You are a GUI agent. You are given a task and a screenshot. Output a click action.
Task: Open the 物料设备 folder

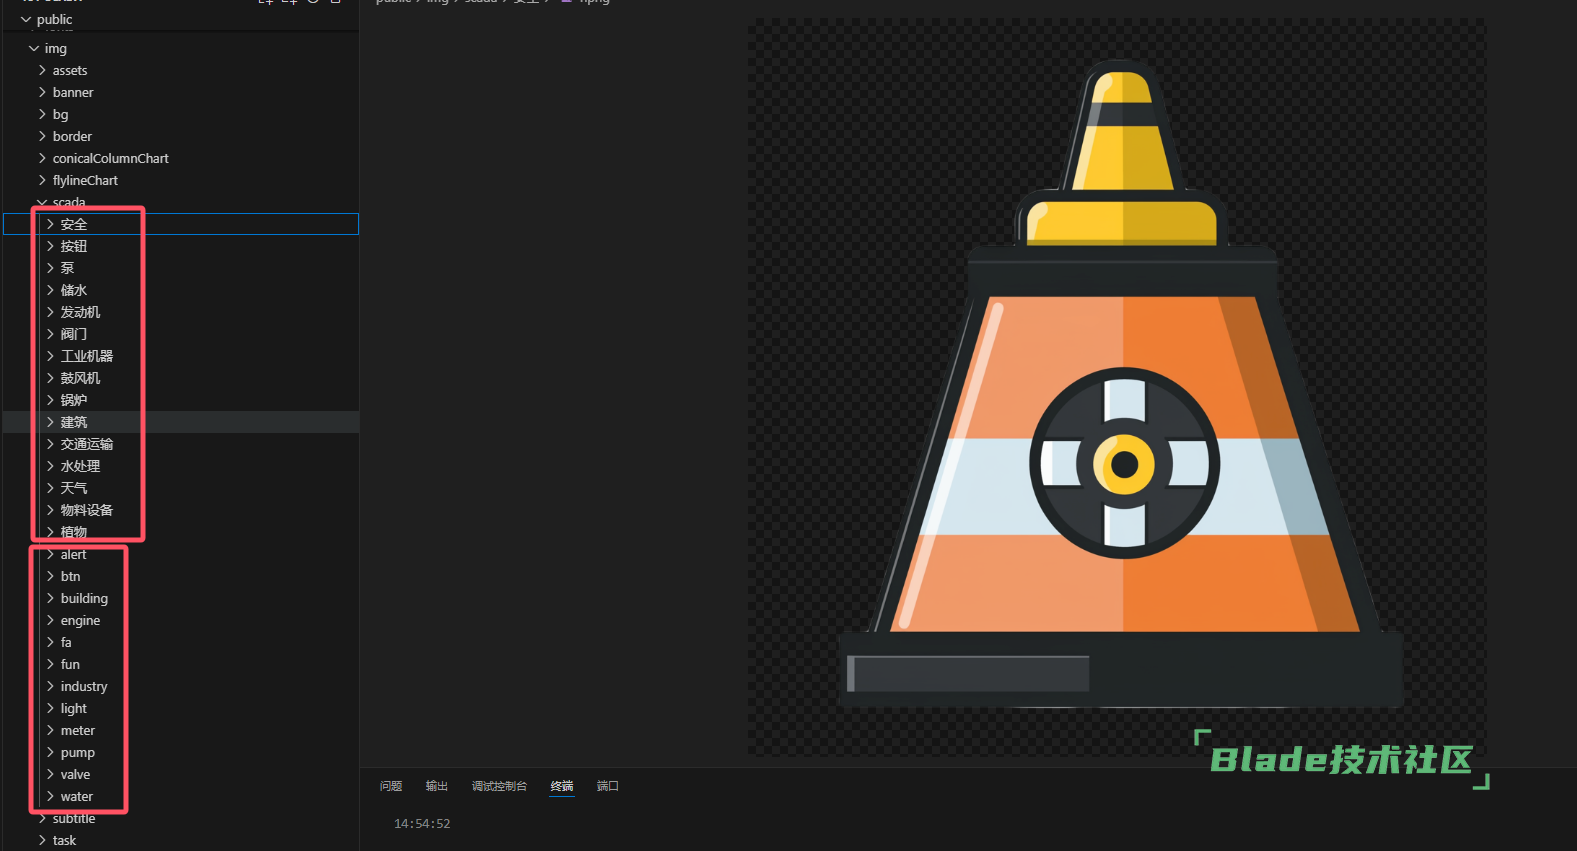(86, 510)
